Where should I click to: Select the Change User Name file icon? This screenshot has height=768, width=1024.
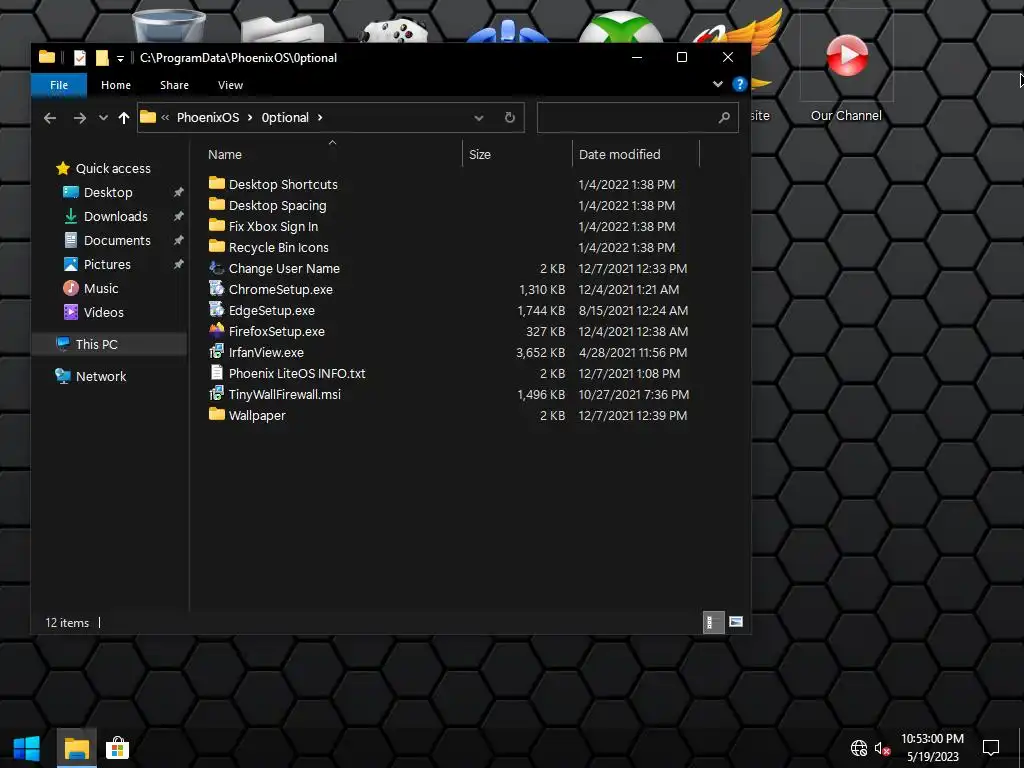click(x=217, y=268)
